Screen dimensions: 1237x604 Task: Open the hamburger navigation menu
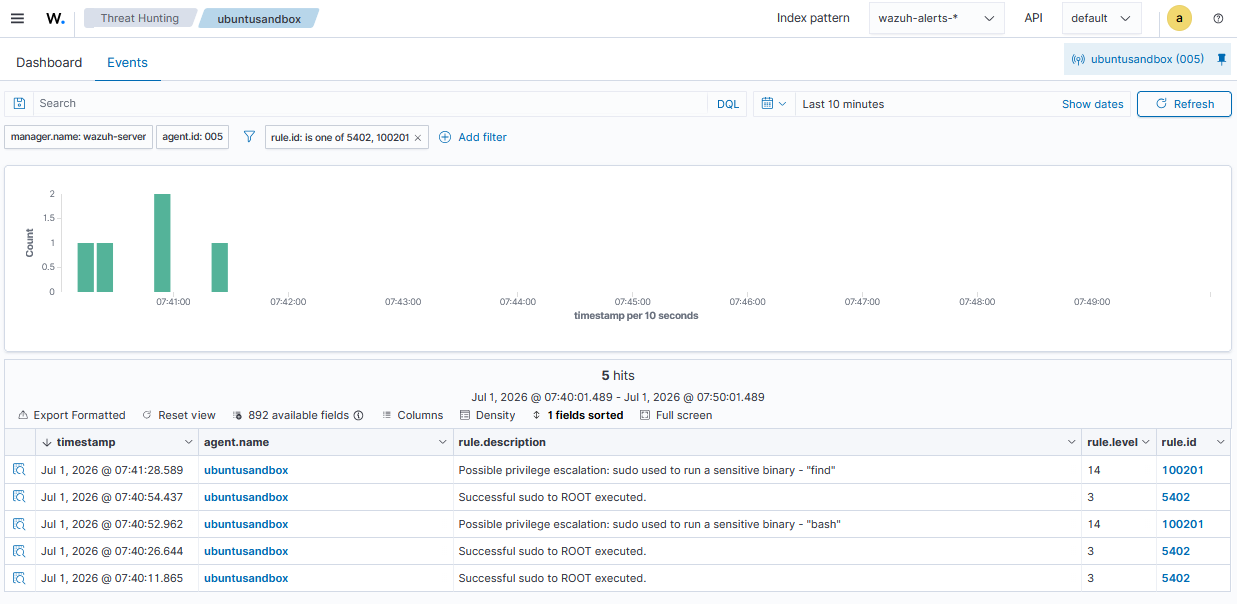click(17, 18)
